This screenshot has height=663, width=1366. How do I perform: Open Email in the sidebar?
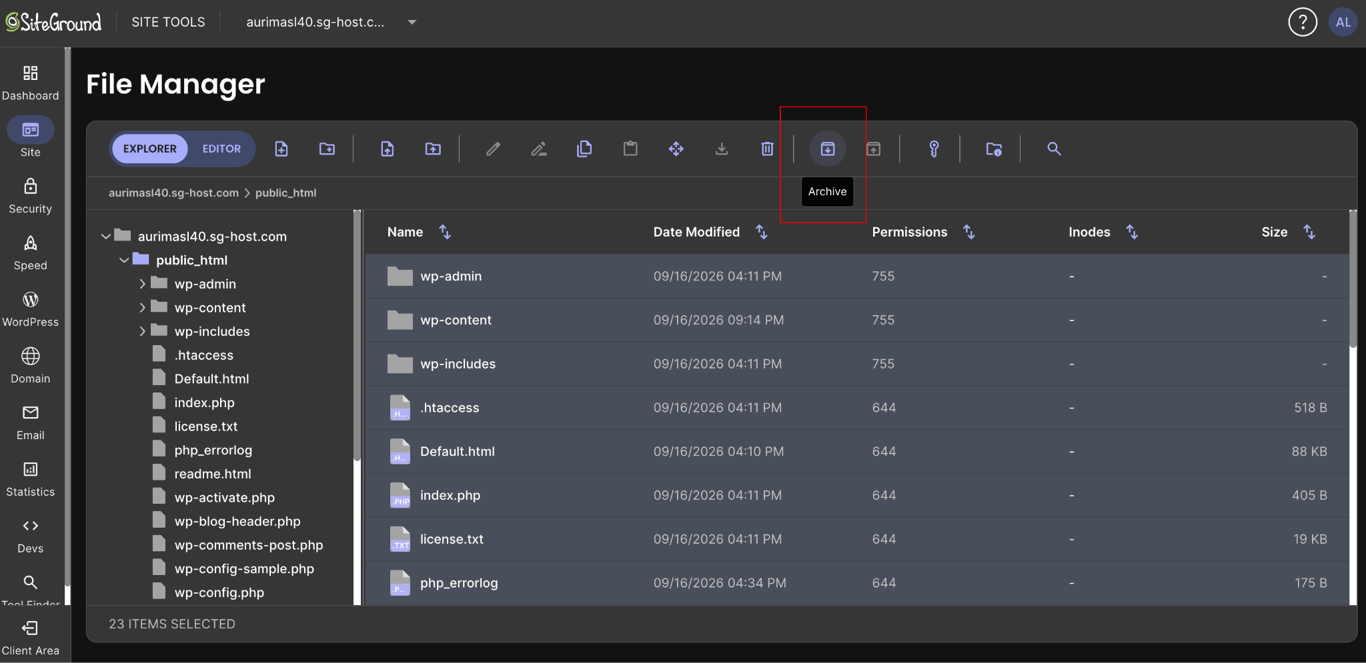click(31, 423)
